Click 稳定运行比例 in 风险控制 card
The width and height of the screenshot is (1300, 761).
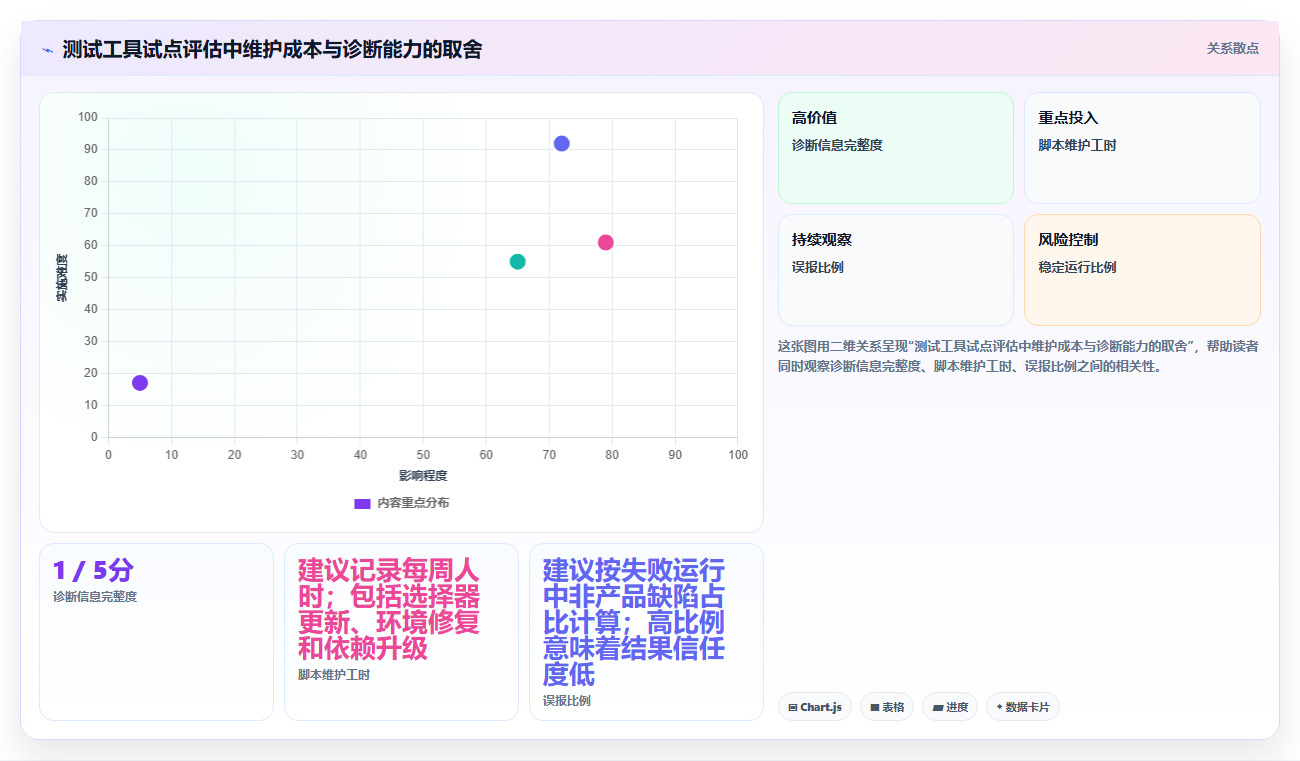pos(1077,267)
